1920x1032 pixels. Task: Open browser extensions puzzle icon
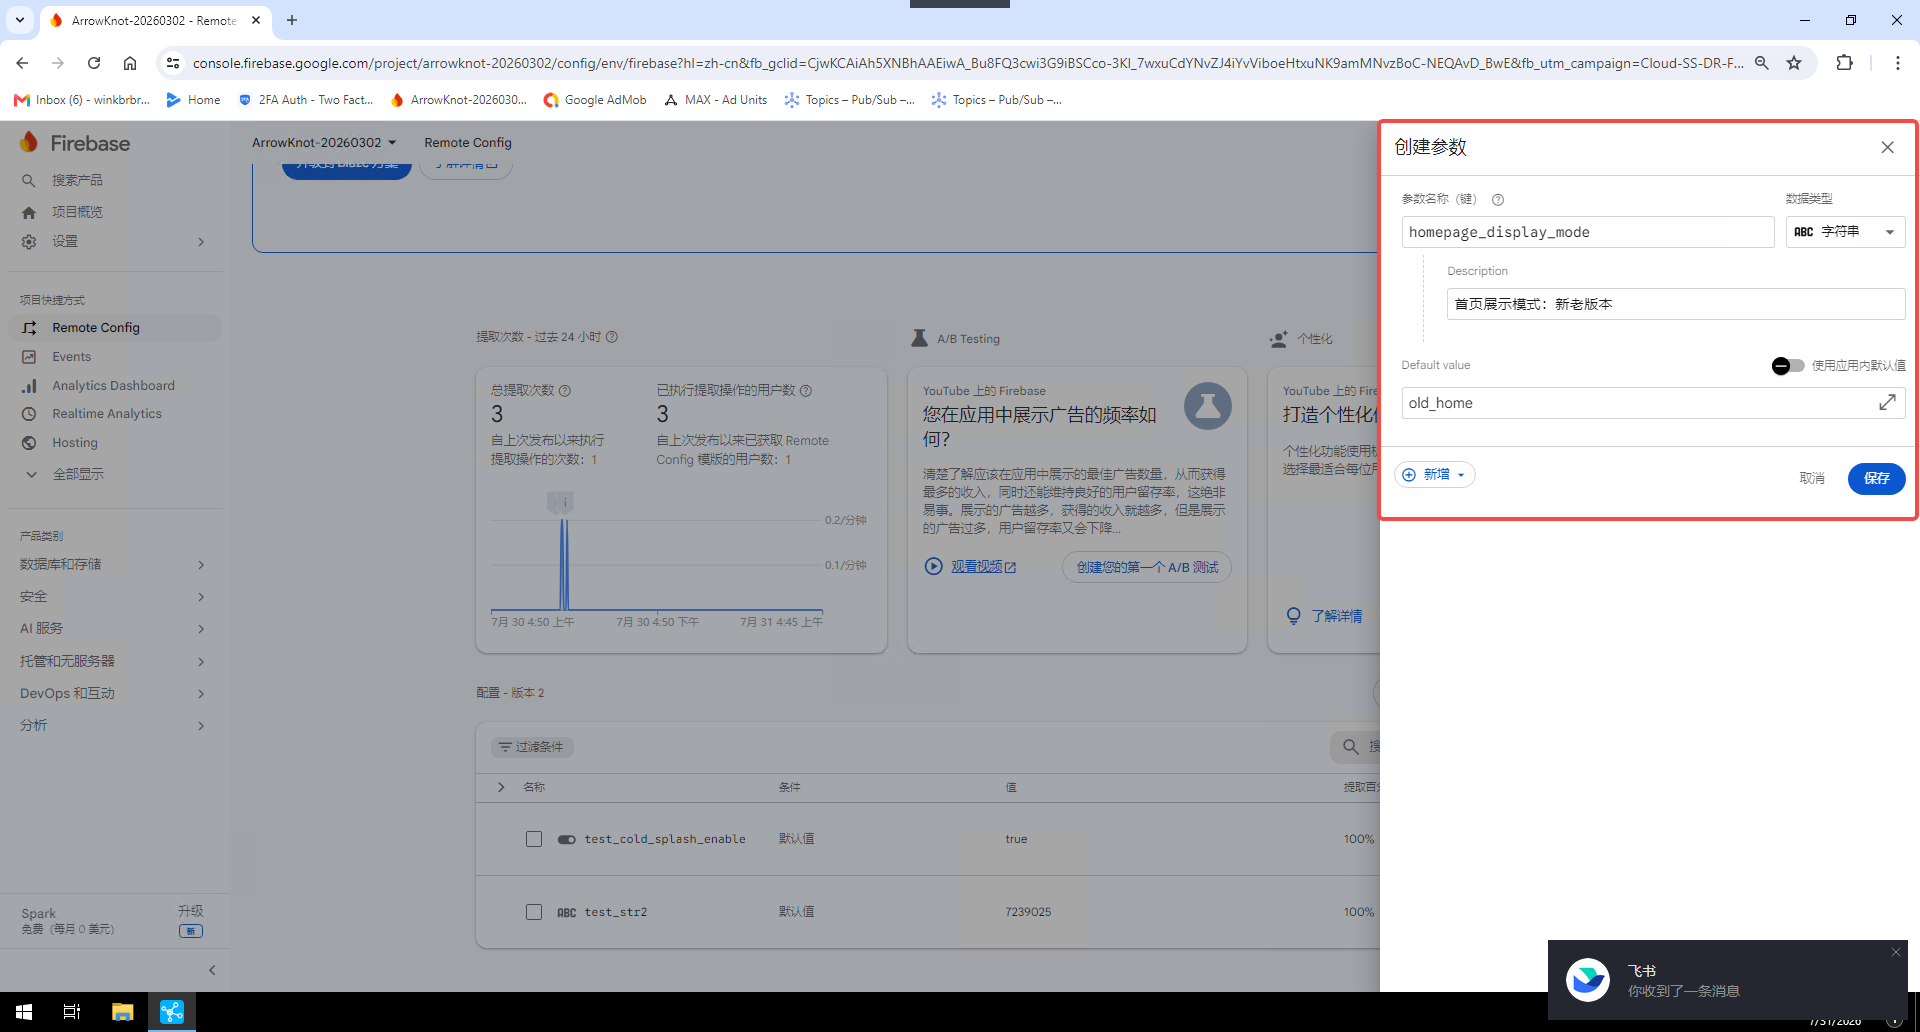pyautogui.click(x=1845, y=63)
